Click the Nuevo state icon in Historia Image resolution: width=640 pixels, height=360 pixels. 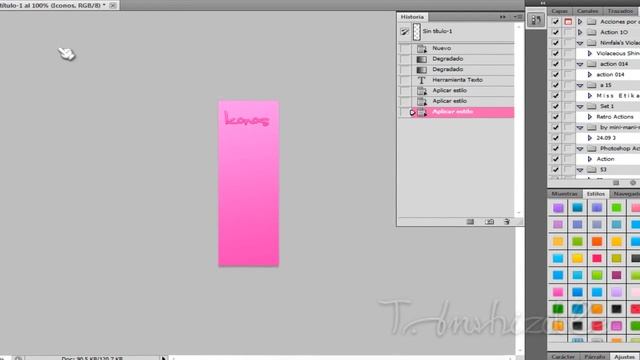[x=422, y=48]
